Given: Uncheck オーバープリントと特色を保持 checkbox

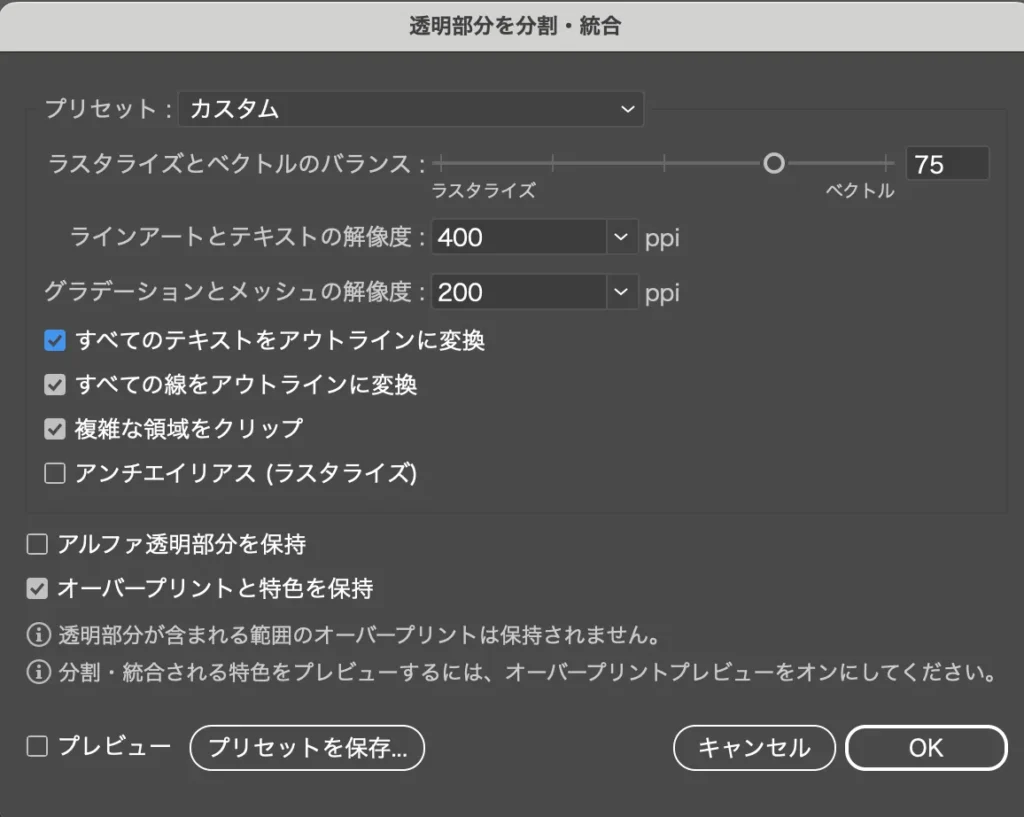Looking at the screenshot, I should click(x=37, y=589).
